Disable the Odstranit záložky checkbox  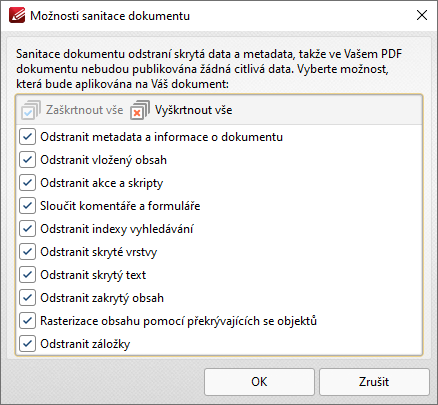27,344
